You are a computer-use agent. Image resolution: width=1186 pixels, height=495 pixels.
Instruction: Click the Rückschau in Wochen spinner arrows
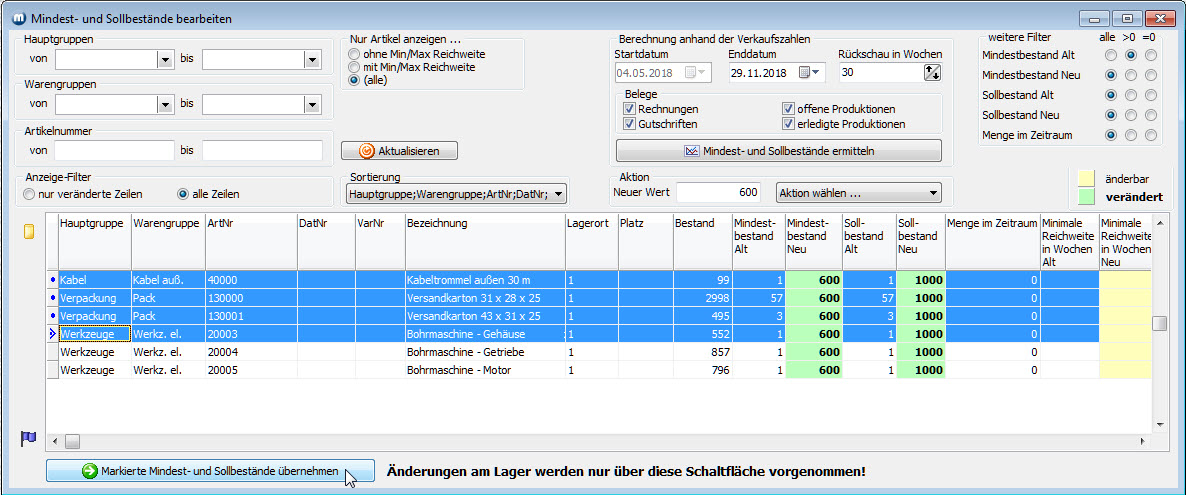pos(932,72)
